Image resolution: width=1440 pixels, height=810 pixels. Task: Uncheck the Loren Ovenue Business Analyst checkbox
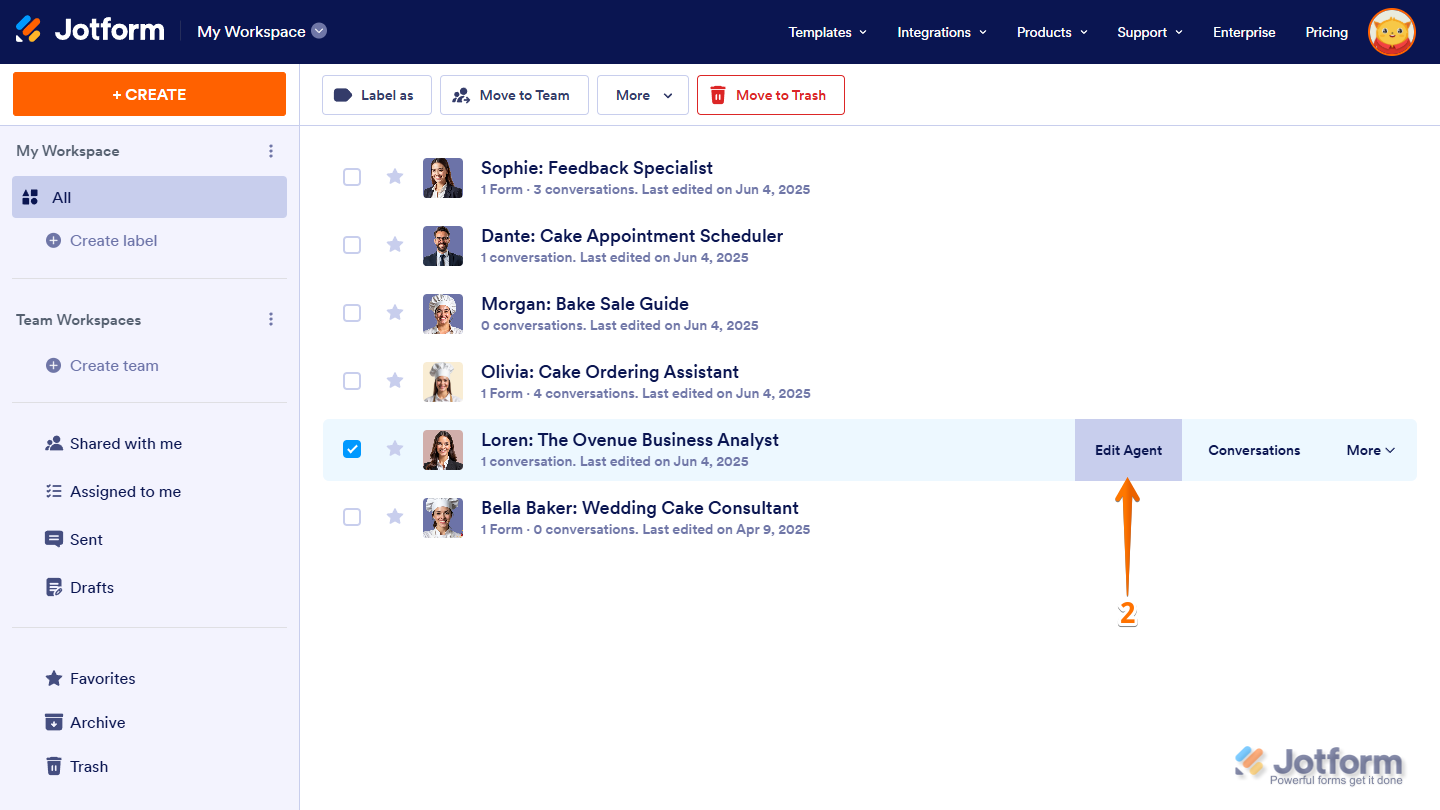coord(352,449)
